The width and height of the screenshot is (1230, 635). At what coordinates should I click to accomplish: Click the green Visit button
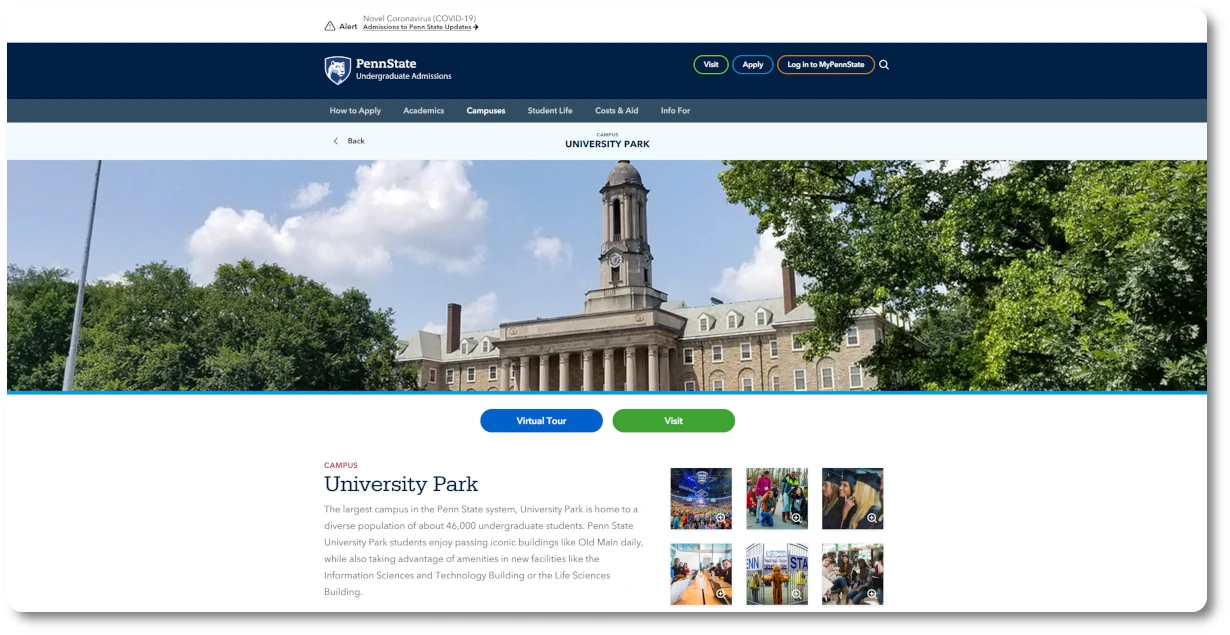point(673,421)
